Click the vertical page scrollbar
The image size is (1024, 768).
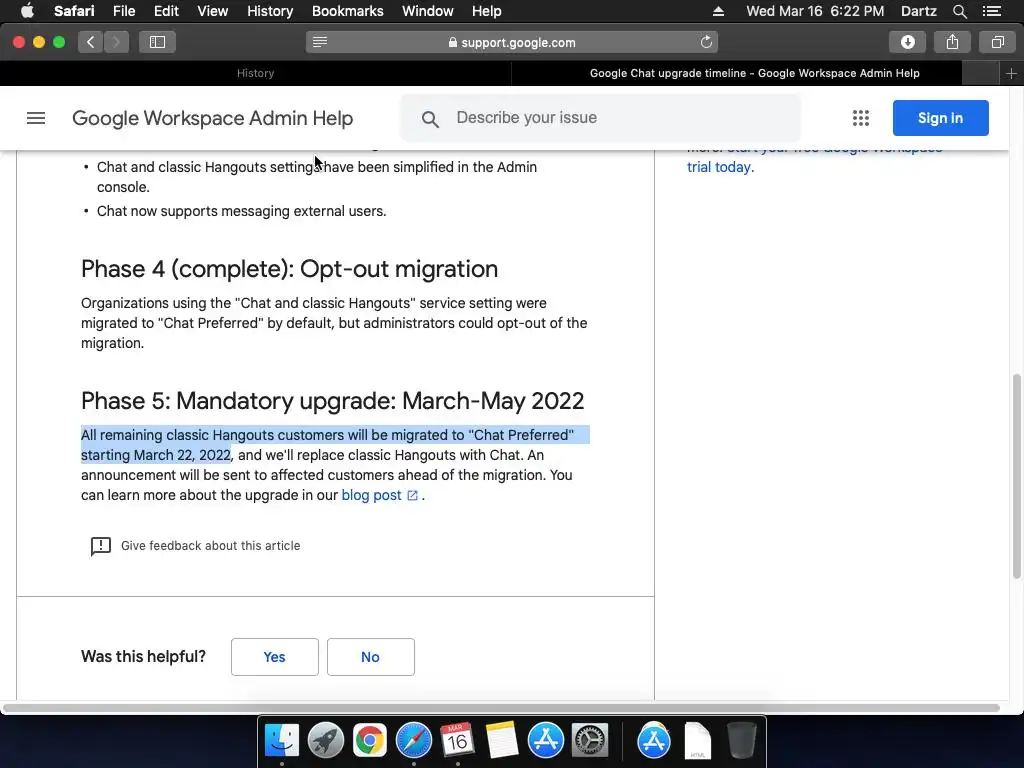[x=1016, y=476]
